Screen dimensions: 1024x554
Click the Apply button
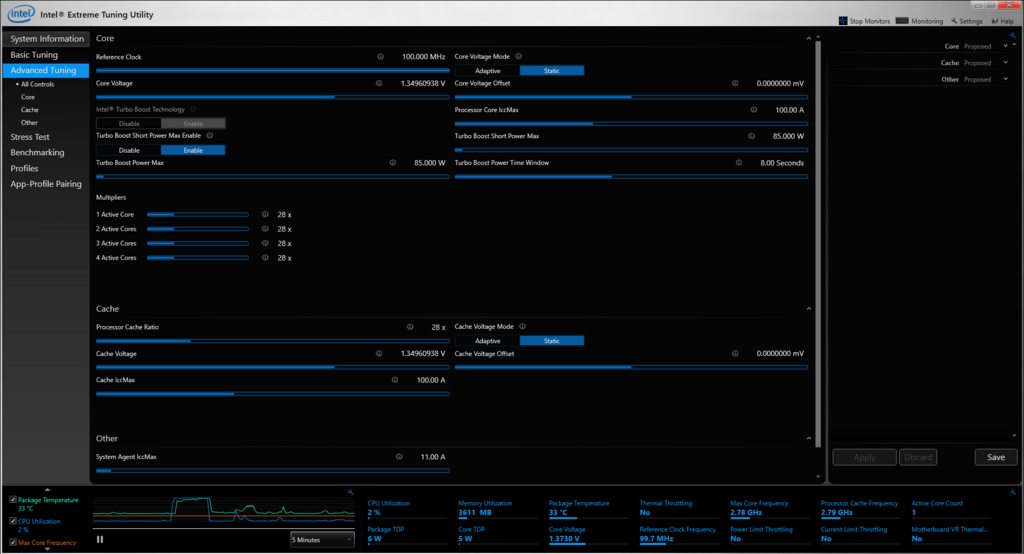(864, 457)
